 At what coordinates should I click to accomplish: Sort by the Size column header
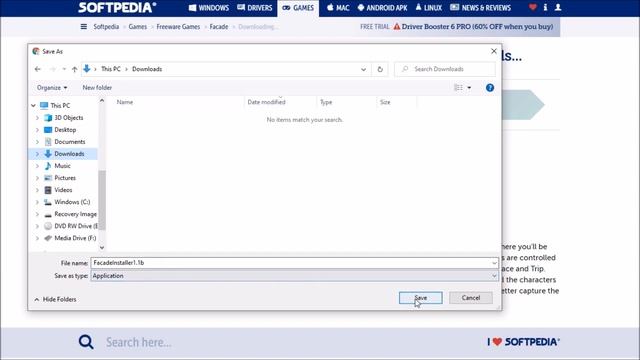385,102
